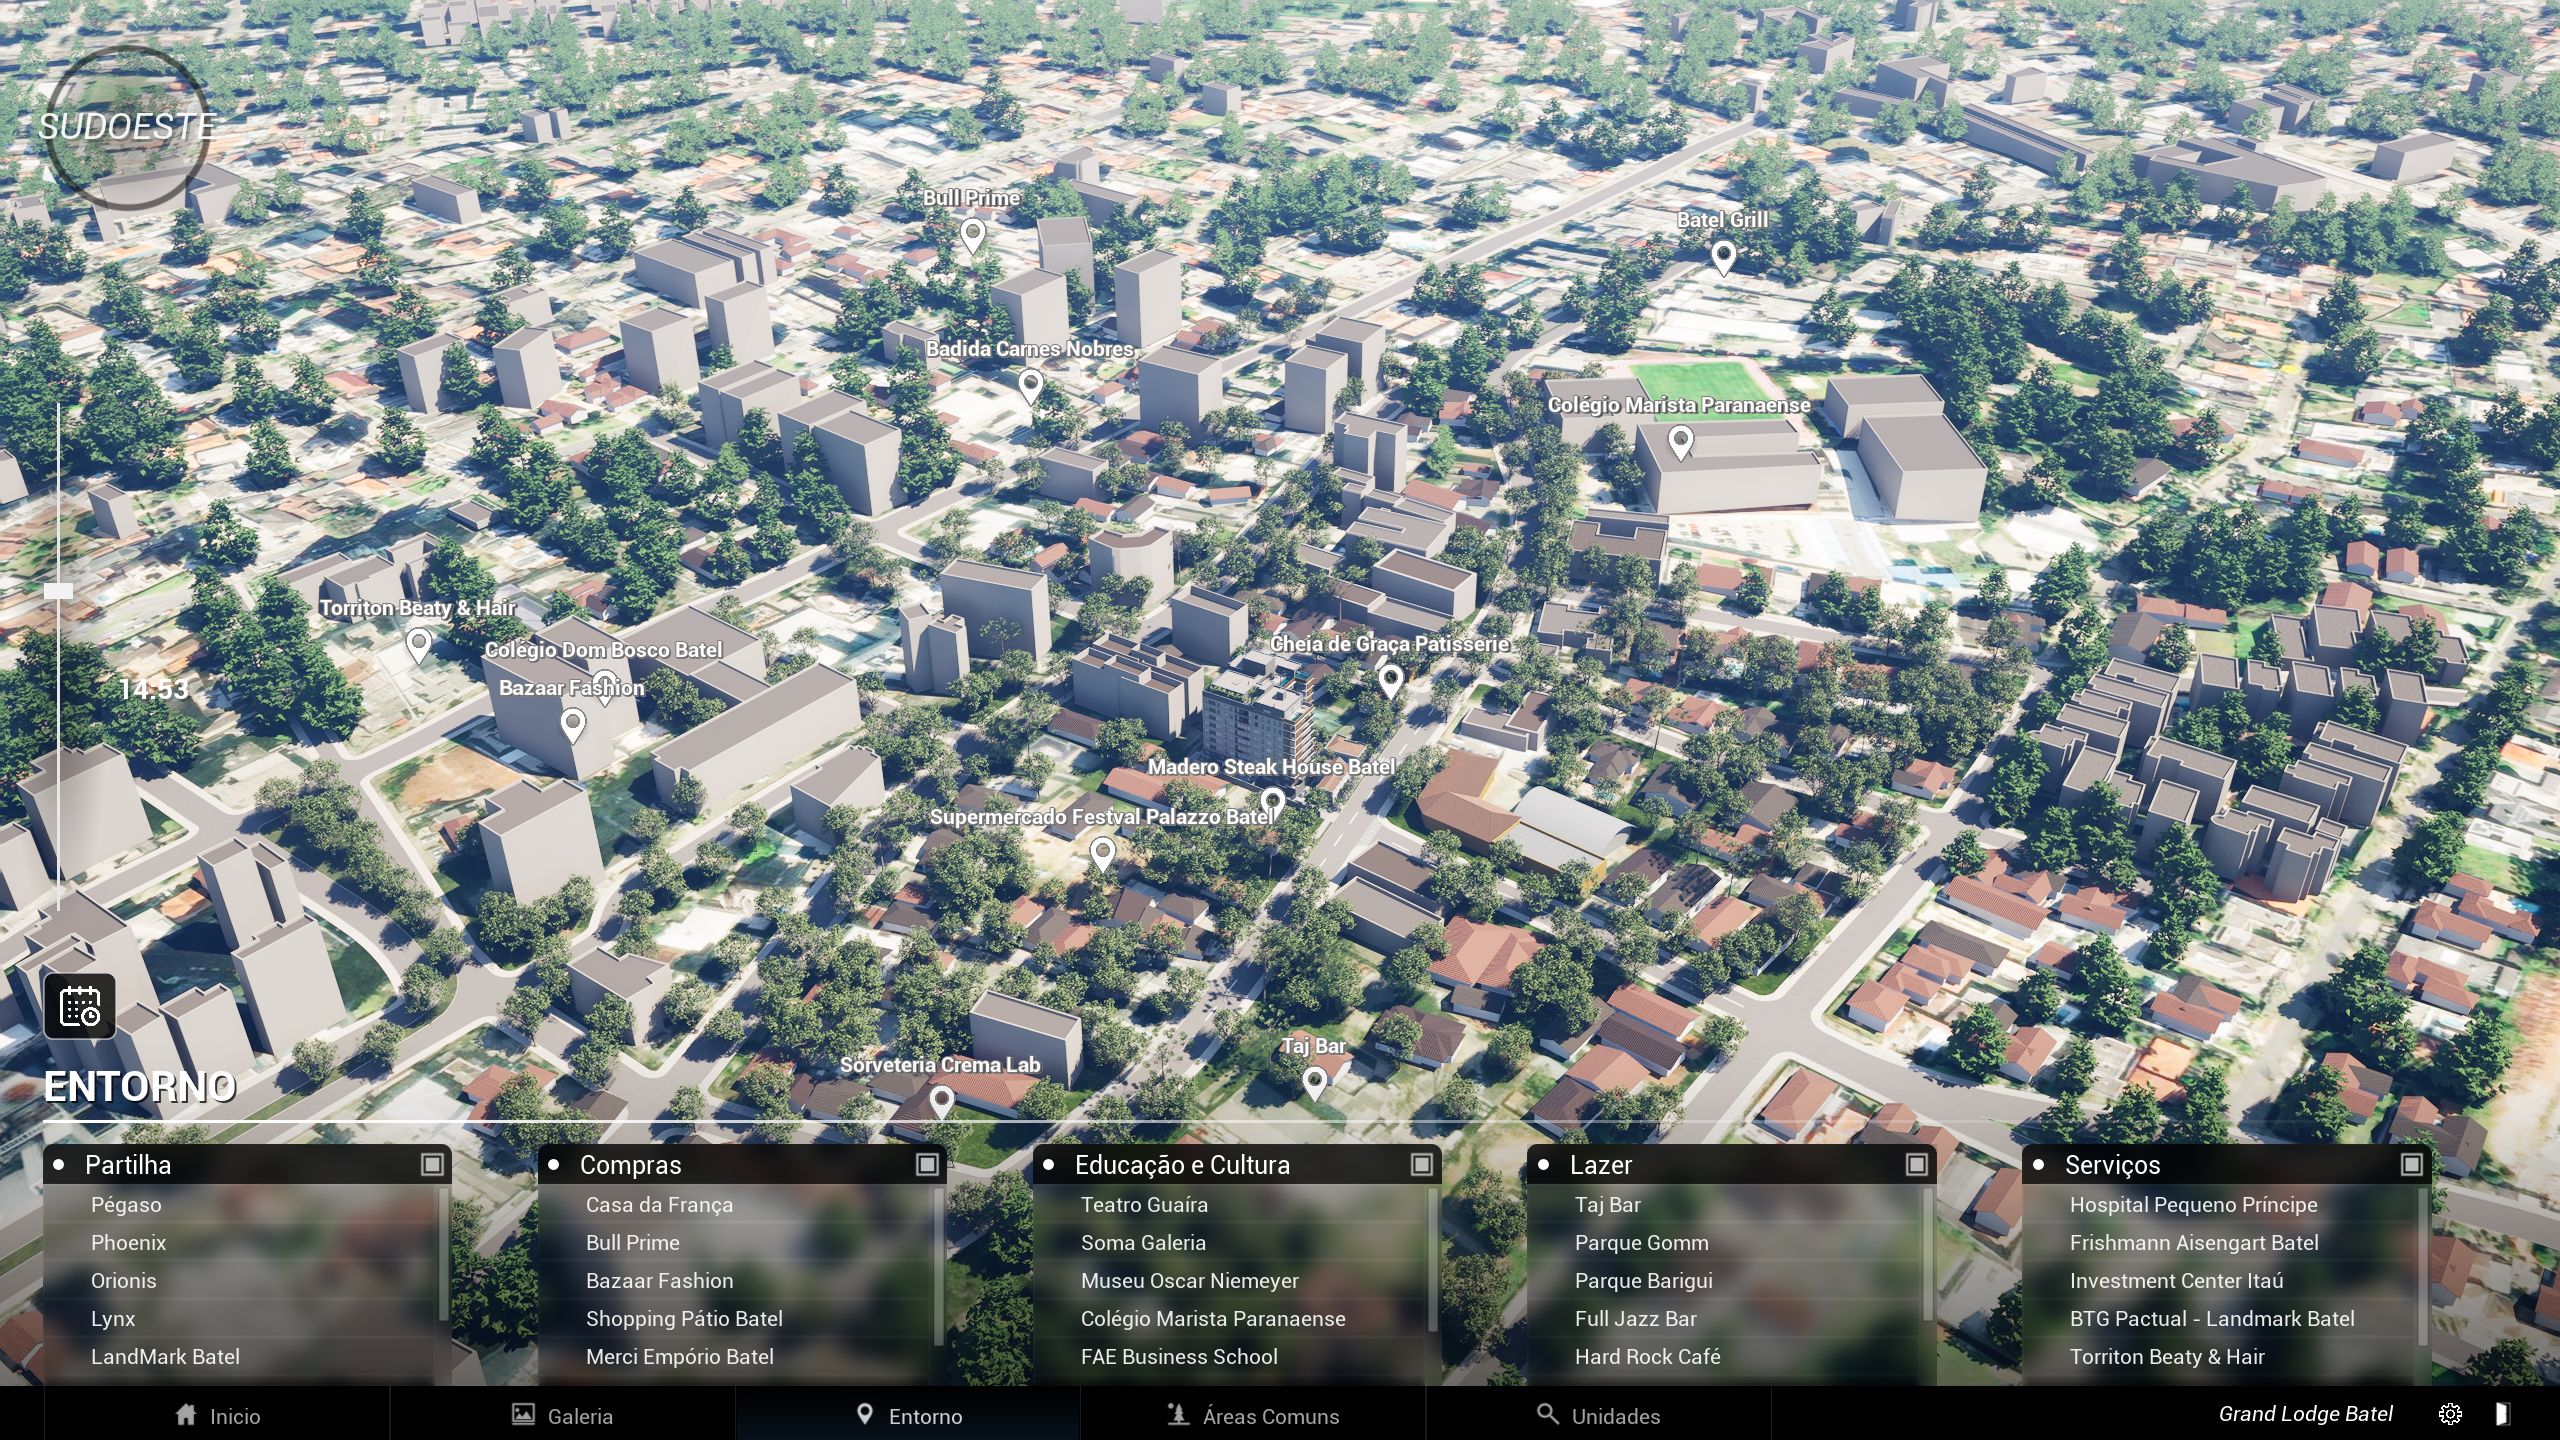This screenshot has height=1440, width=2560.
Task: Click the Colégio Marista Paranaense map pin
Action: pos(1681,441)
